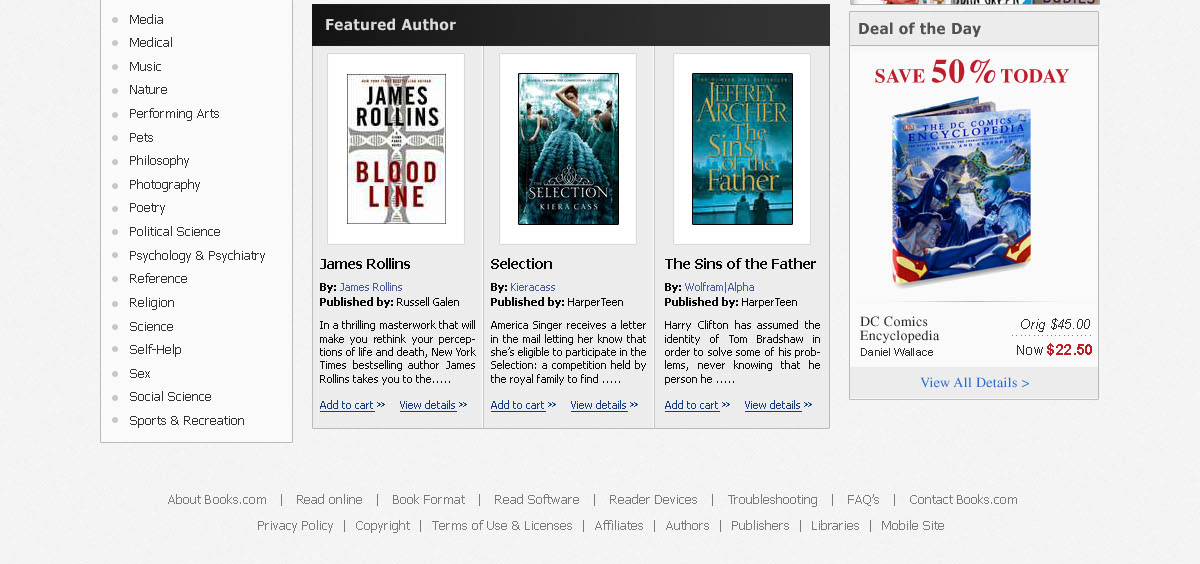Browse the Music category
Screen dimensions: 1200x564
145,67
